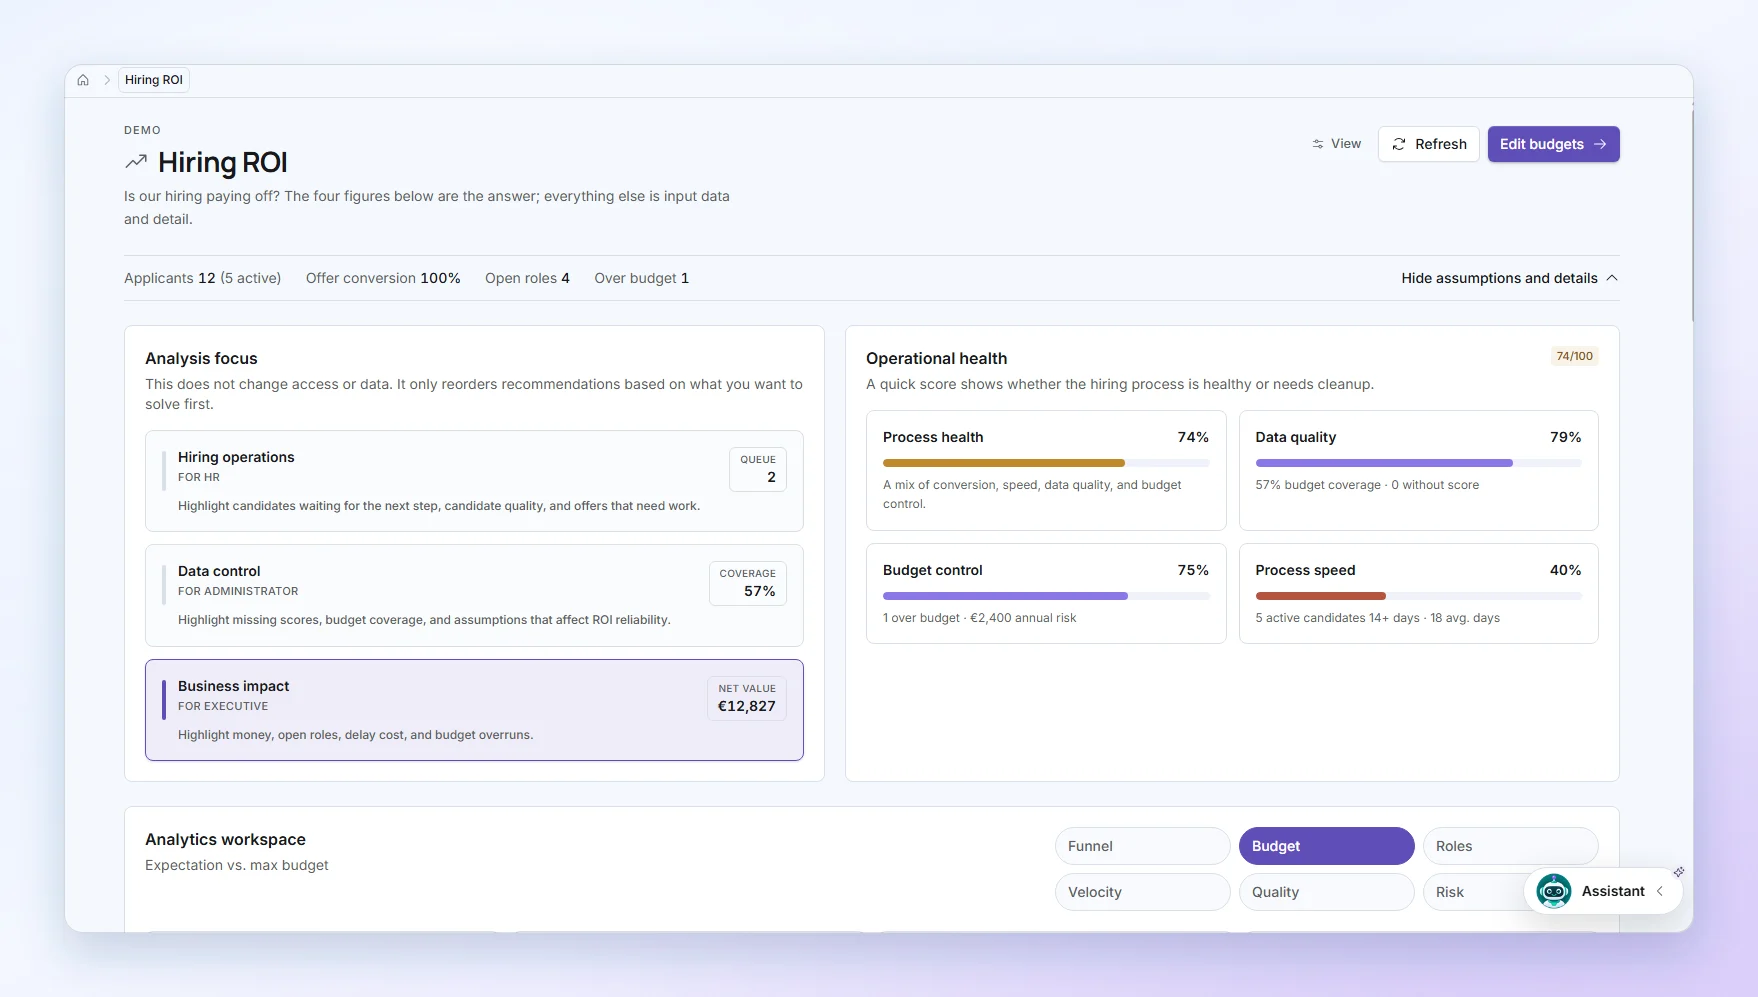Click the NET VALUE €12,827 badge
This screenshot has width=1758, height=997.
[x=747, y=698]
